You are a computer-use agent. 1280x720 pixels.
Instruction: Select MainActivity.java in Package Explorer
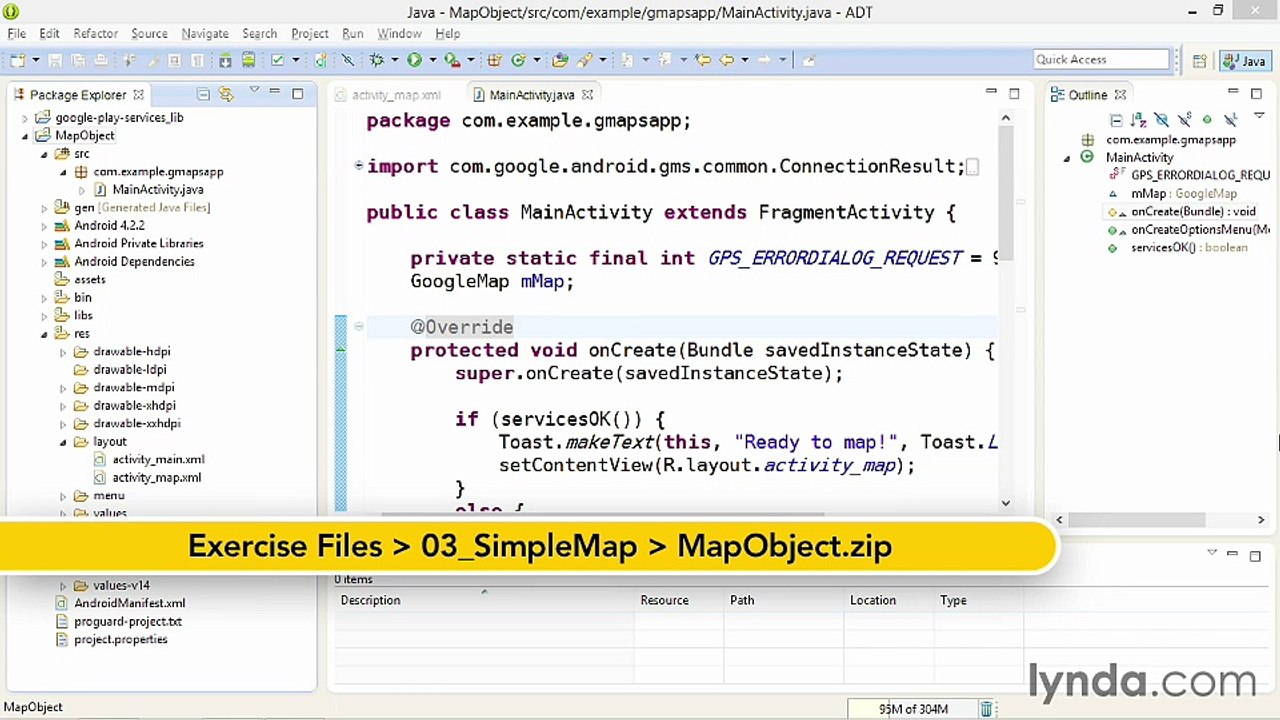157,190
